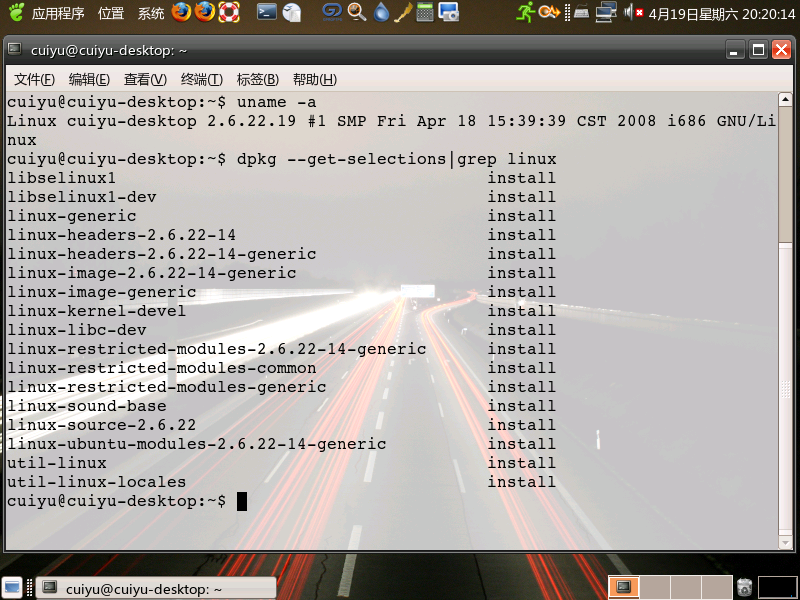
Task: Click 'linux-kernel-devel' package text
Action: tap(96, 311)
